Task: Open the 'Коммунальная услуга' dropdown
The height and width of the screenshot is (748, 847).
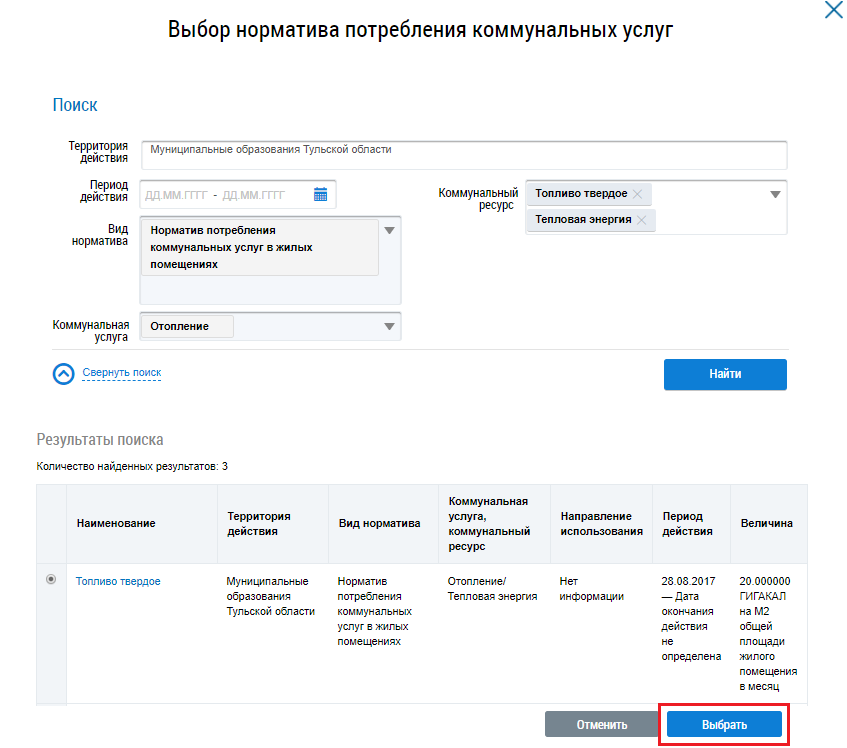Action: (x=389, y=326)
